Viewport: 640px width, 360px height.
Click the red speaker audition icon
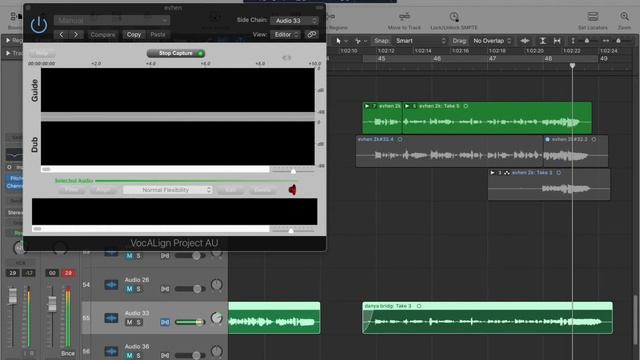293,190
